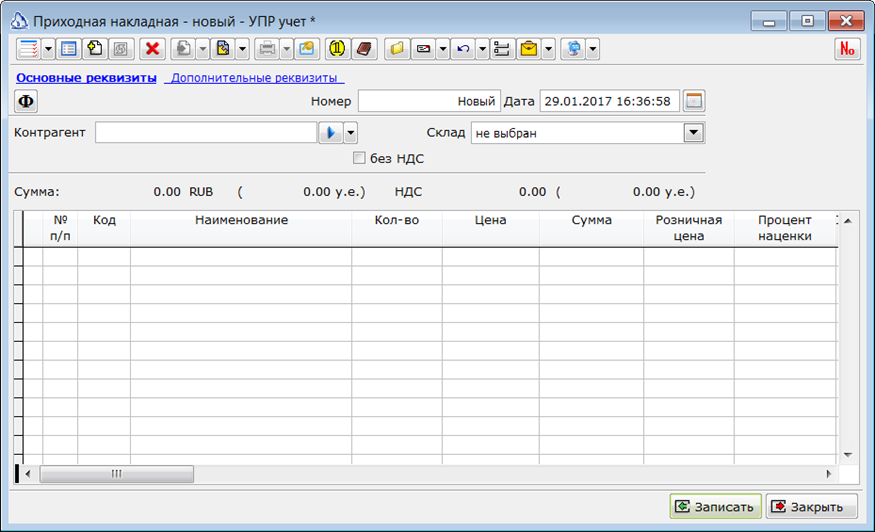Click the blue list view icon
Viewport: 875px width, 532px height.
[x=69, y=49]
